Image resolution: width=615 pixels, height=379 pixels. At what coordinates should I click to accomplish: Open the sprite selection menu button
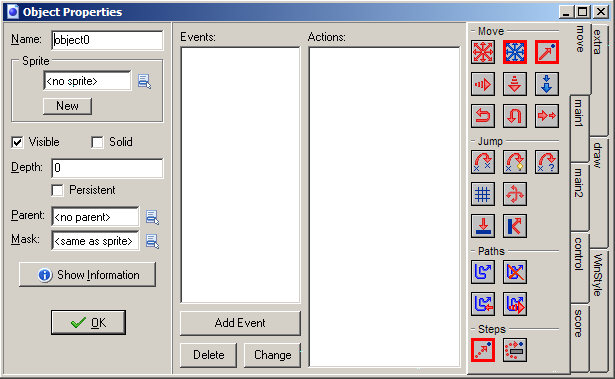144,81
